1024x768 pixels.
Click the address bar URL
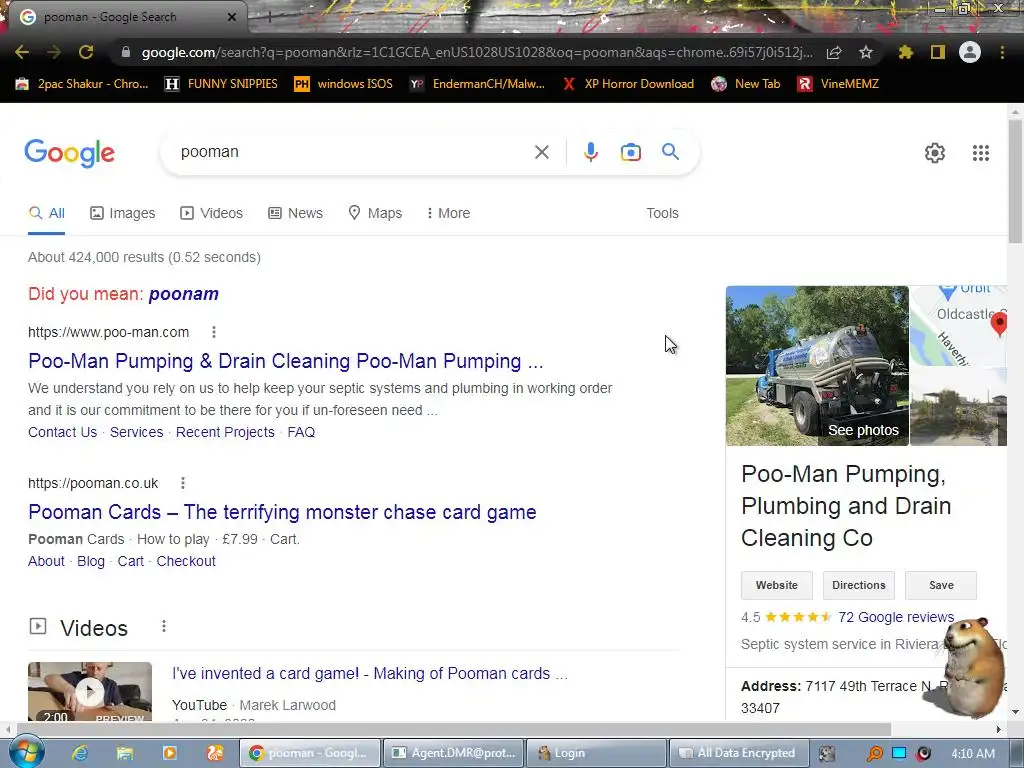click(x=477, y=52)
